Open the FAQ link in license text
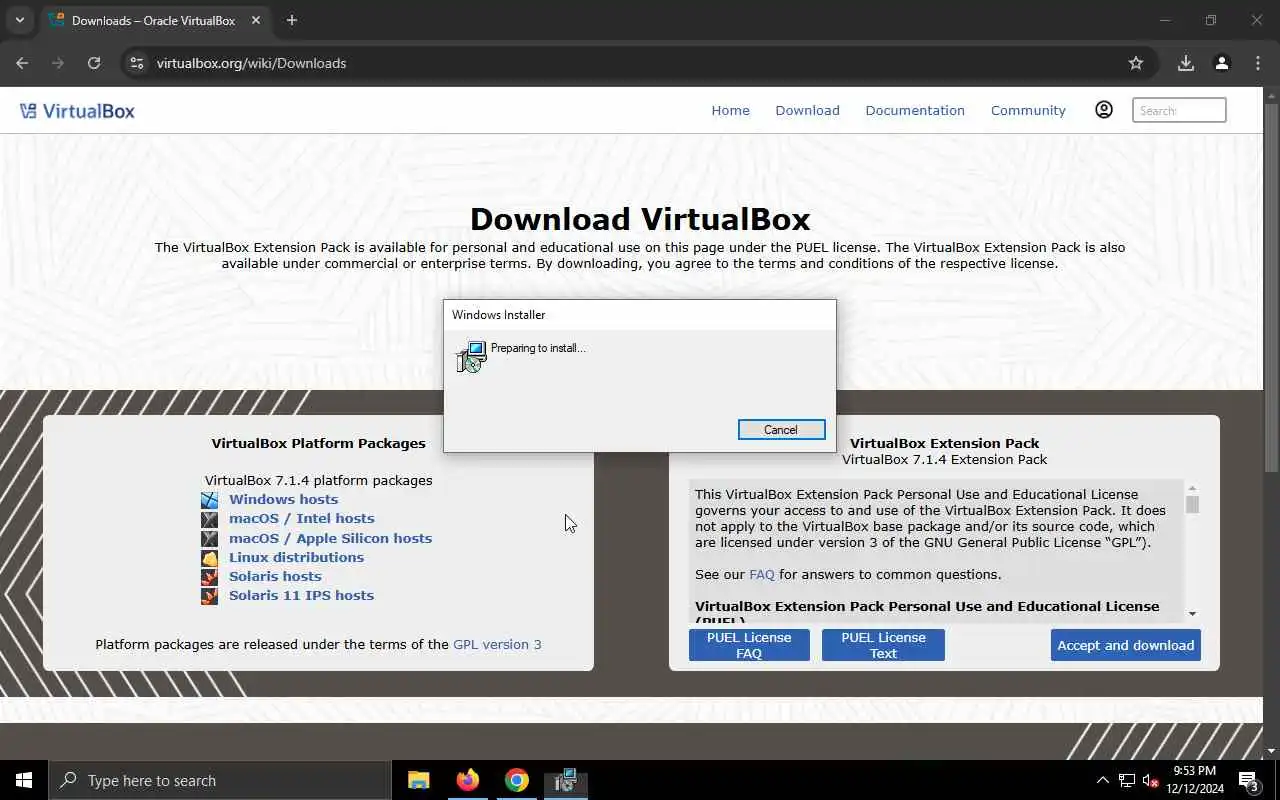 [x=761, y=575]
